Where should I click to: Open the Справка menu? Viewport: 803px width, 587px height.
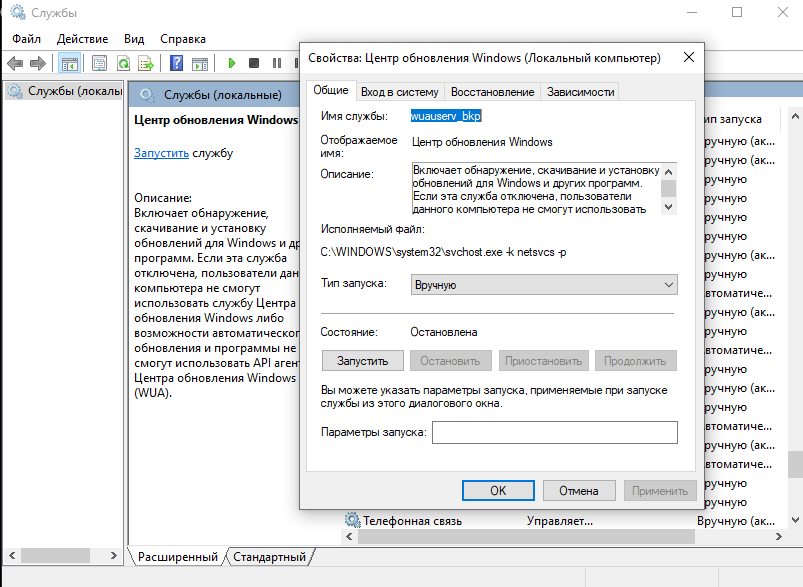[x=183, y=39]
